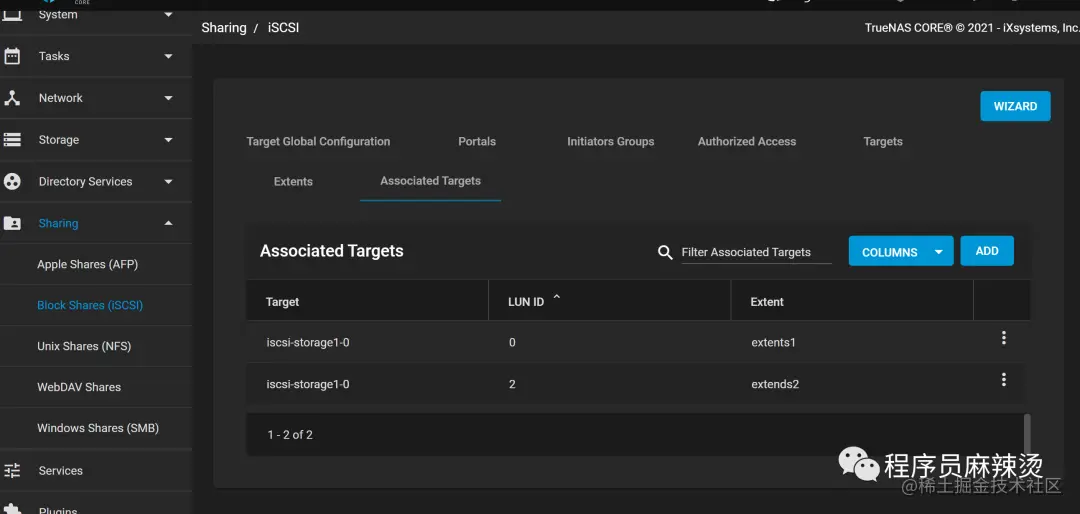Click the Sharing folder icon
The image size is (1080, 514).
[x=12, y=223]
